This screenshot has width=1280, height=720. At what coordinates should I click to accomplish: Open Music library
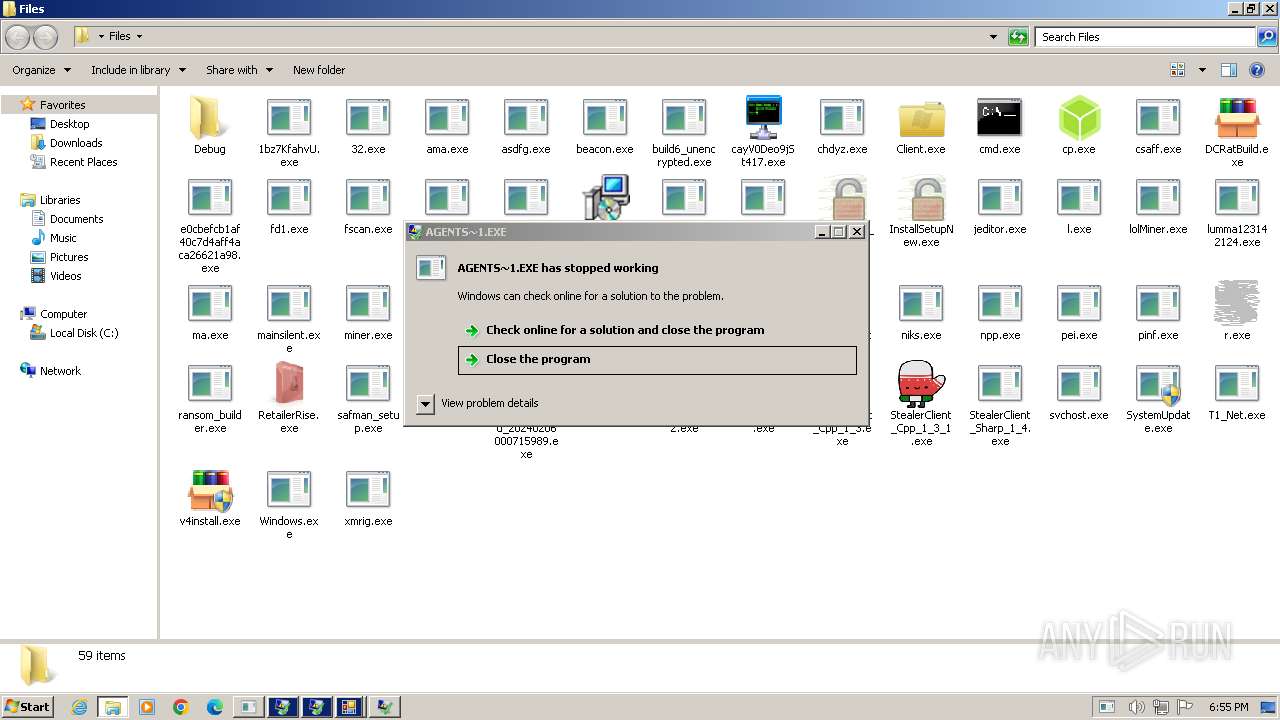(x=63, y=238)
